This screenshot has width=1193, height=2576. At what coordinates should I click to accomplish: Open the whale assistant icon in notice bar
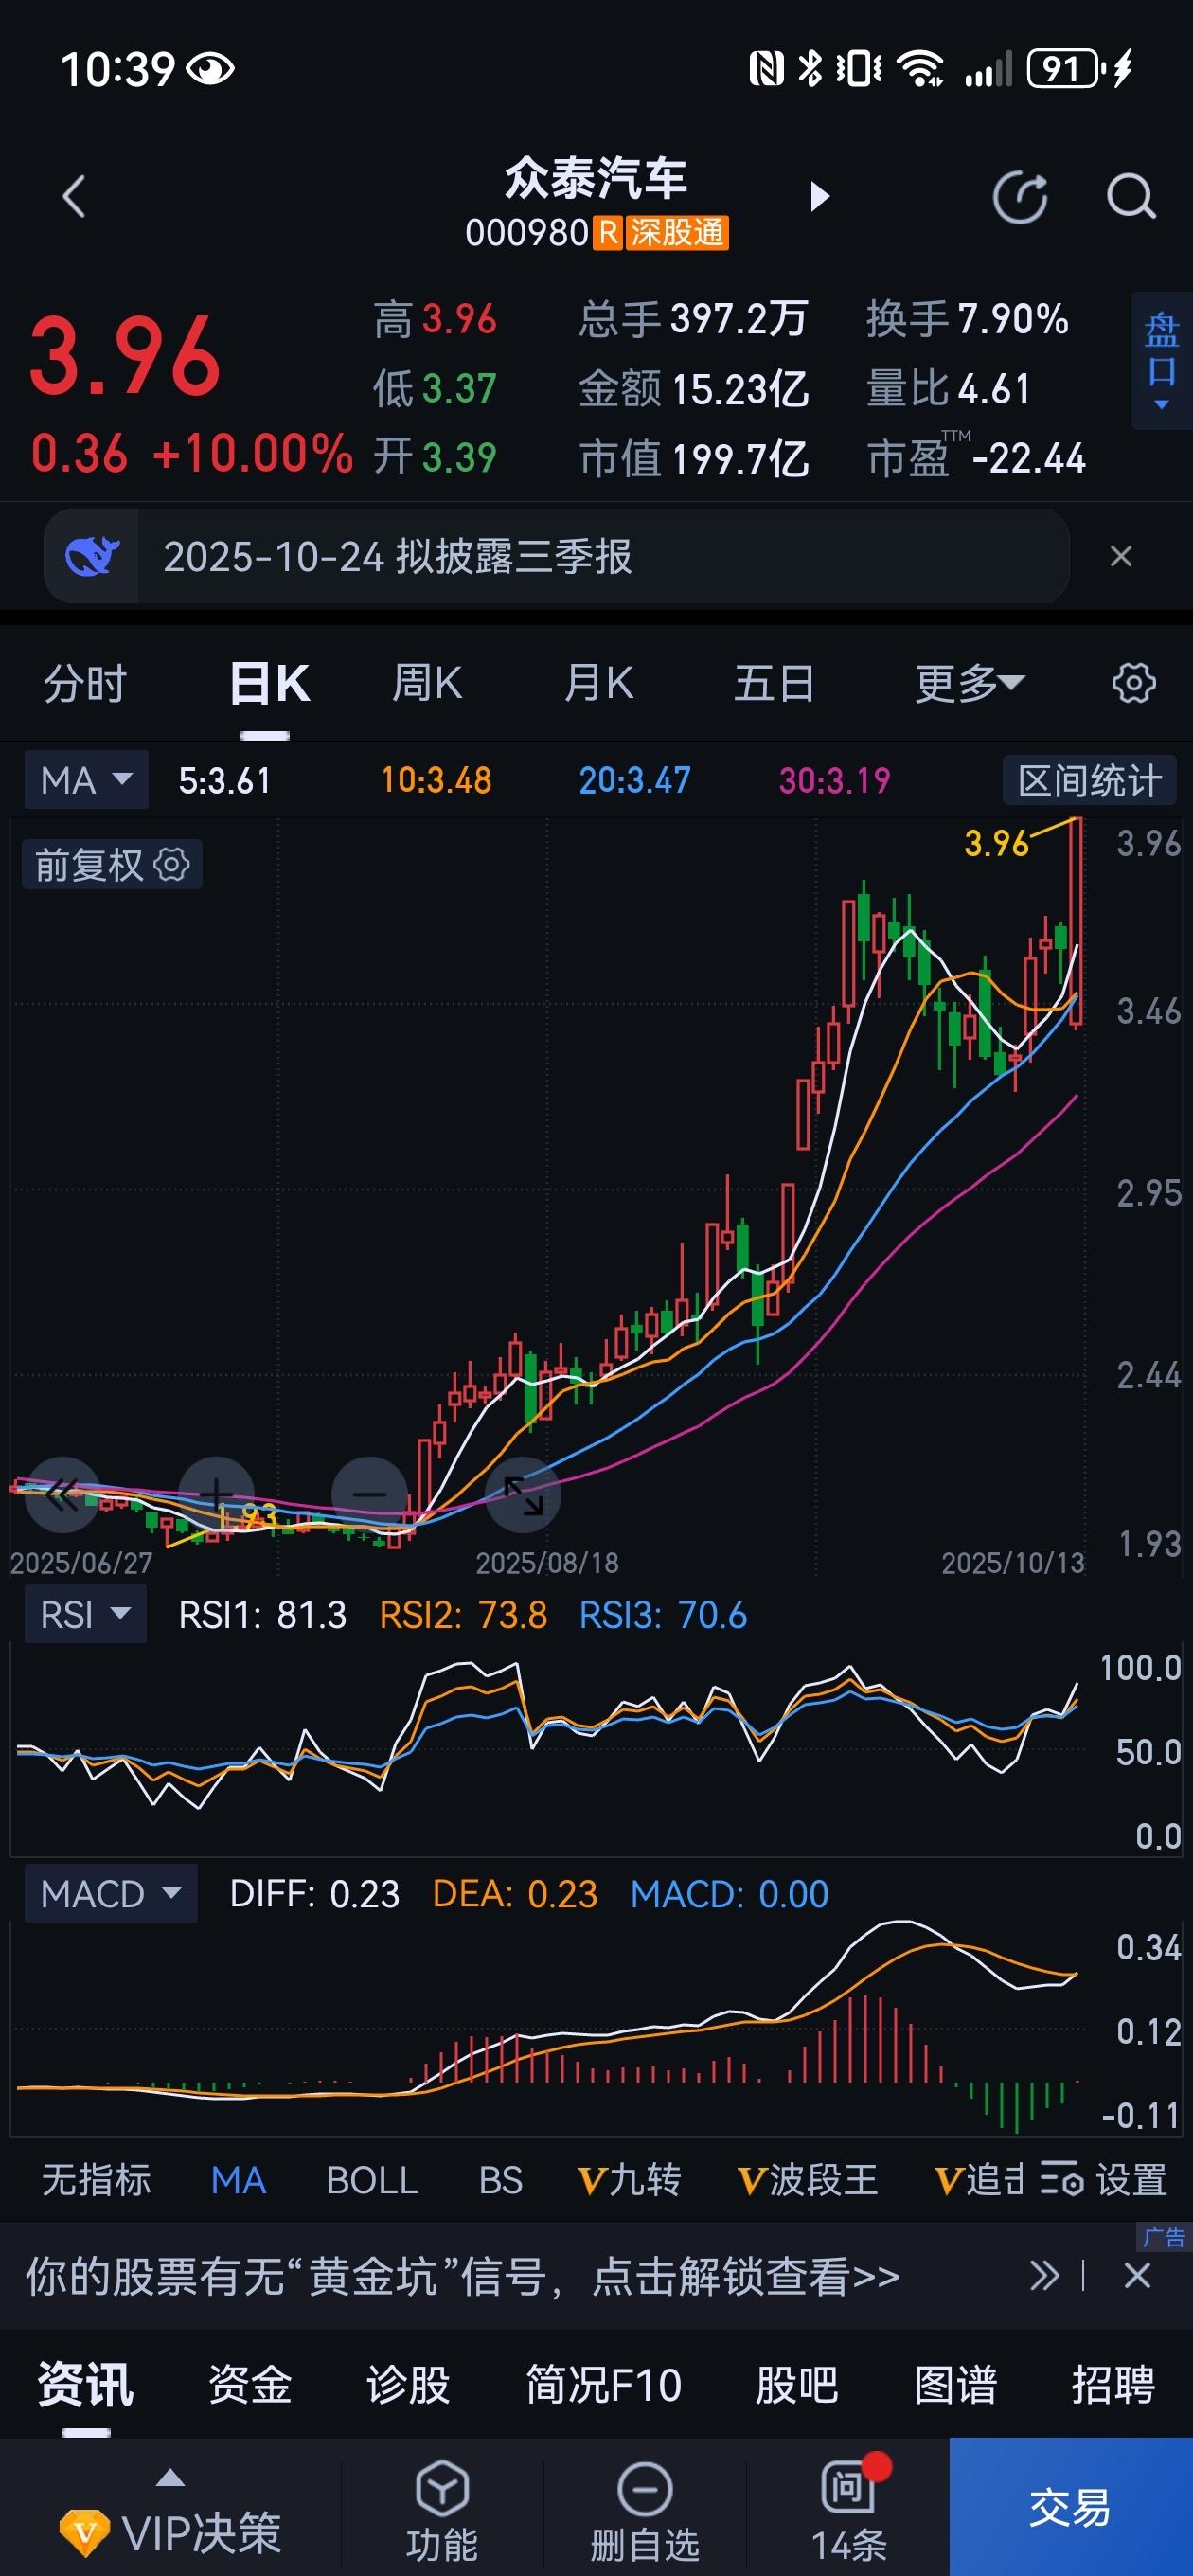92,556
